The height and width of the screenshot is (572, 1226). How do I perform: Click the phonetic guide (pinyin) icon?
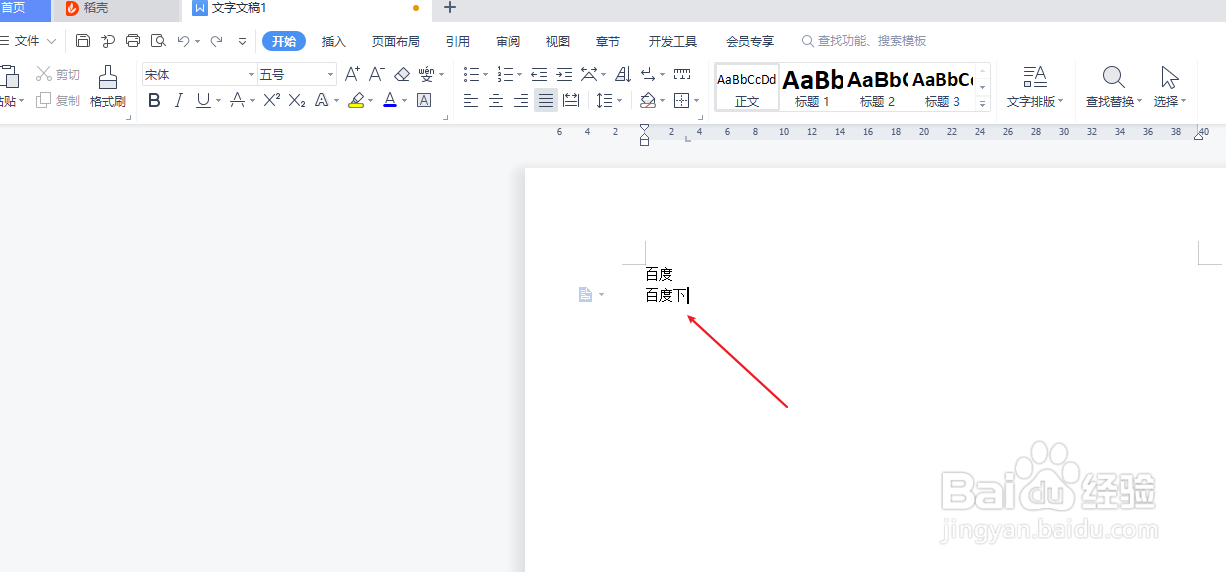click(427, 74)
